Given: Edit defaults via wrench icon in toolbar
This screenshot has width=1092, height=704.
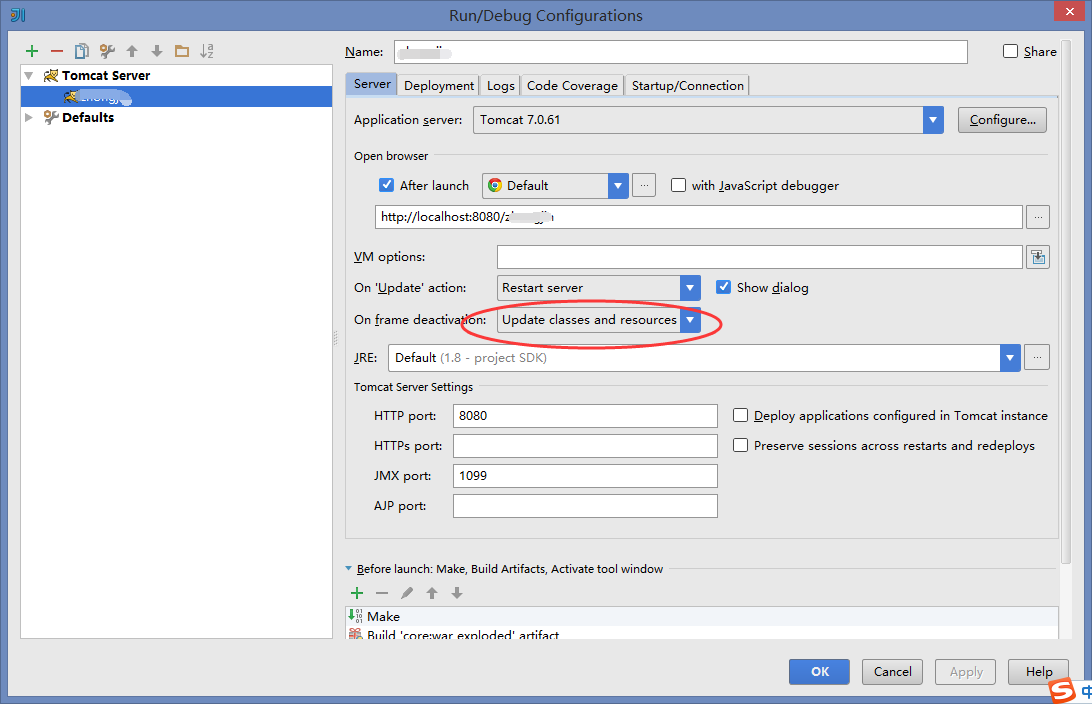Looking at the screenshot, I should point(107,51).
